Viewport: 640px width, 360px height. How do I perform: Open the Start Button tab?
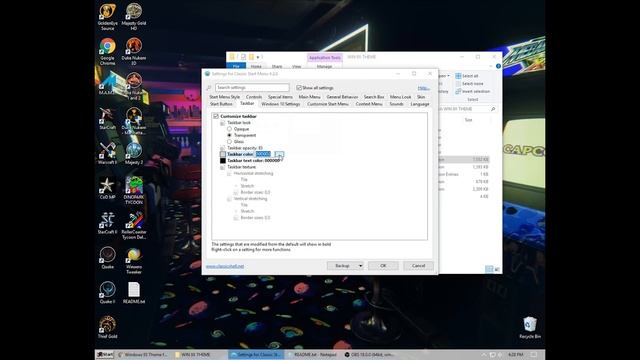click(221, 104)
